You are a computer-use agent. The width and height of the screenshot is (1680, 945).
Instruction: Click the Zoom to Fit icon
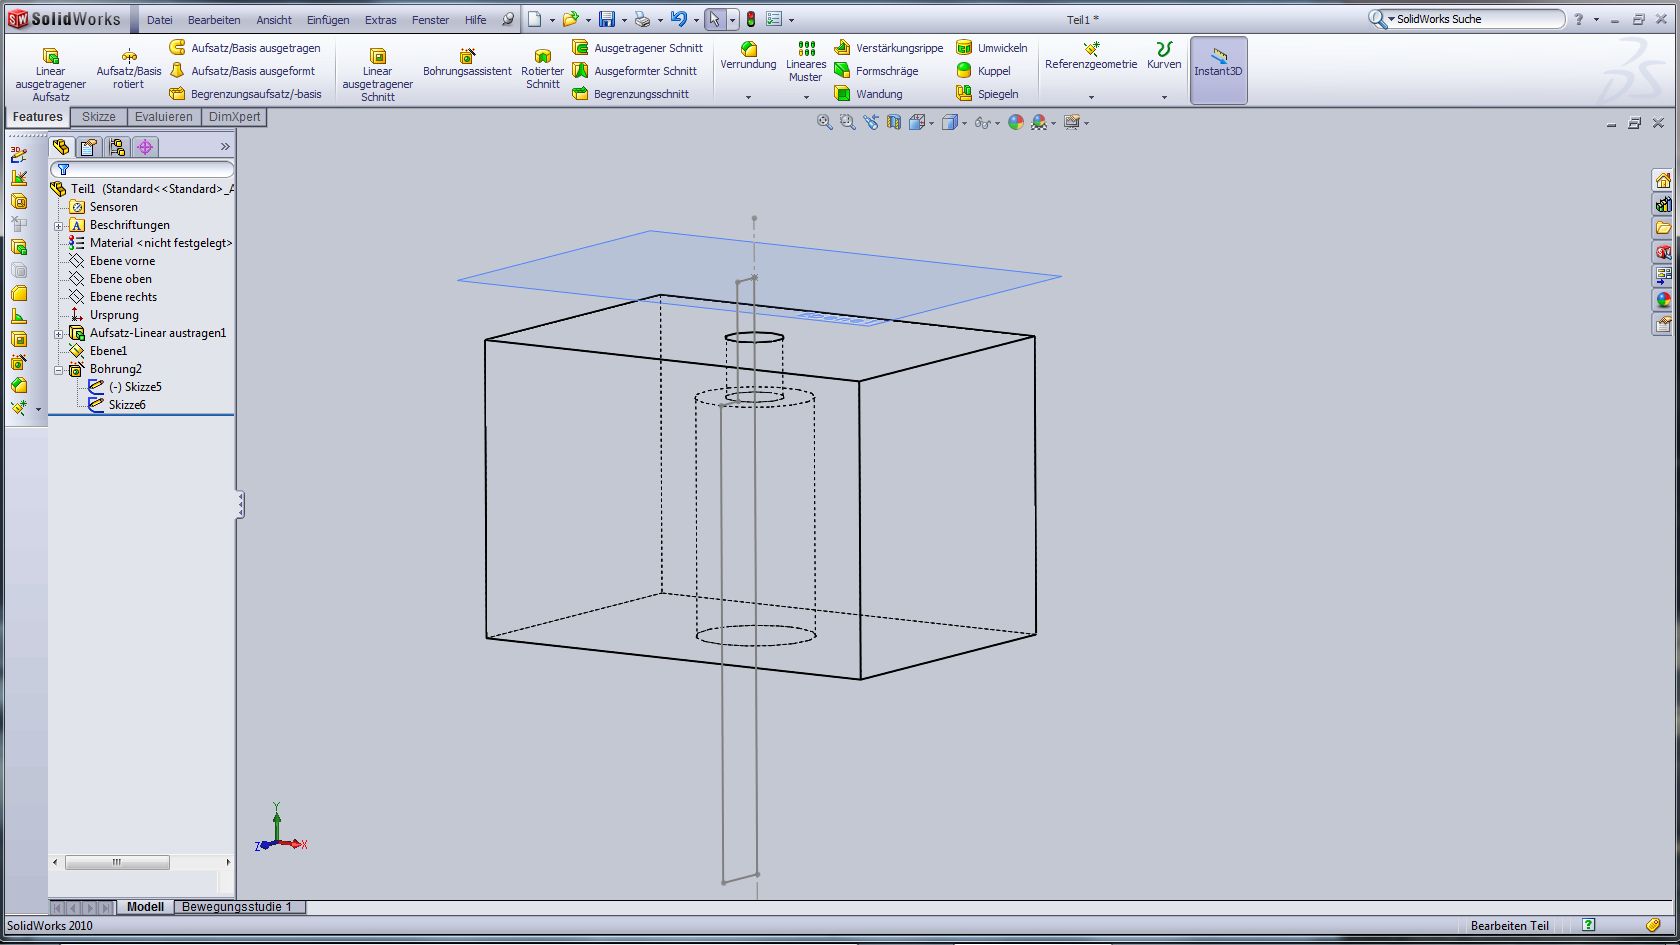[824, 122]
